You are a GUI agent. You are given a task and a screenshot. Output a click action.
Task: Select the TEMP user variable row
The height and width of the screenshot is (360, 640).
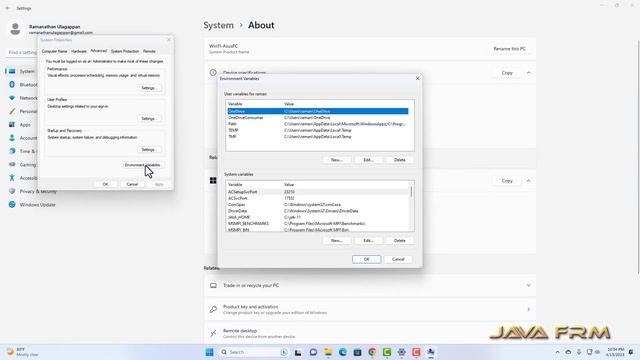(x=318, y=130)
